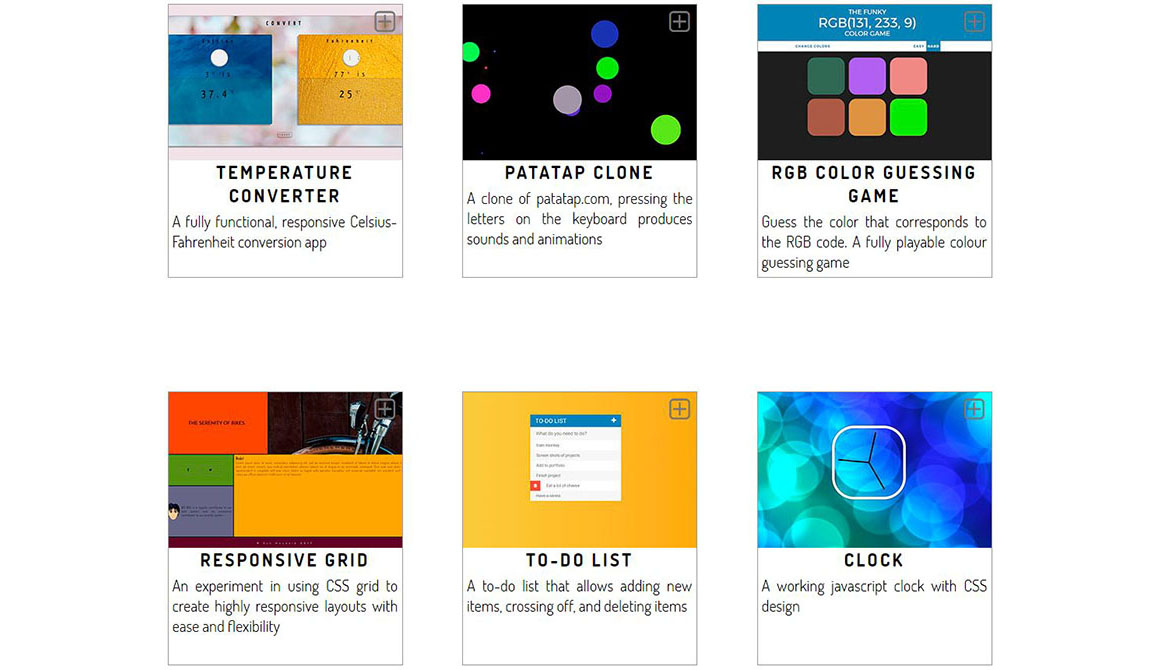Click the plus icon on Clock card
Image resolution: width=1161 pixels, height=670 pixels.
click(974, 409)
